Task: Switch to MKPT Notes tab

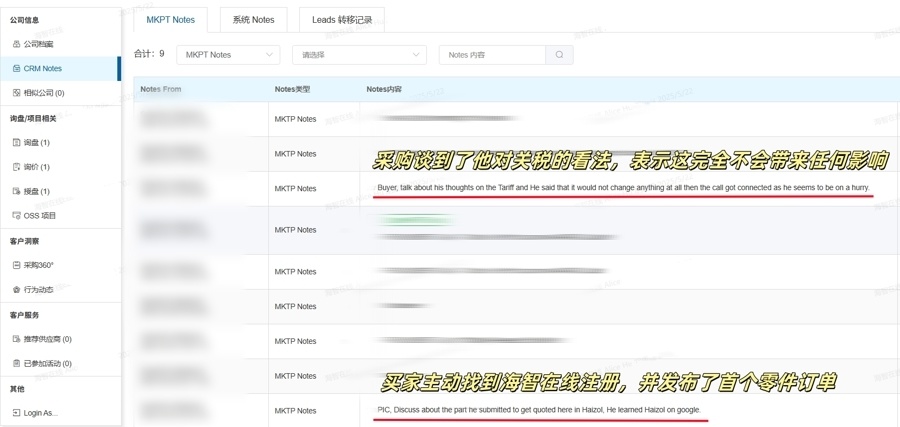Action: tap(170, 20)
